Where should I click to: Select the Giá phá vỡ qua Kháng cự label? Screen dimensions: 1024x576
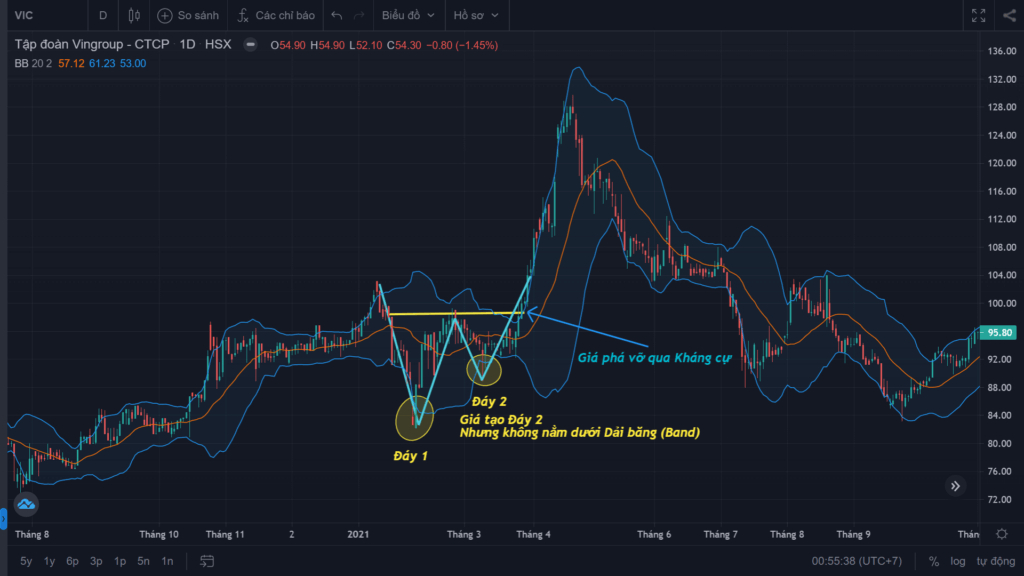click(x=654, y=358)
